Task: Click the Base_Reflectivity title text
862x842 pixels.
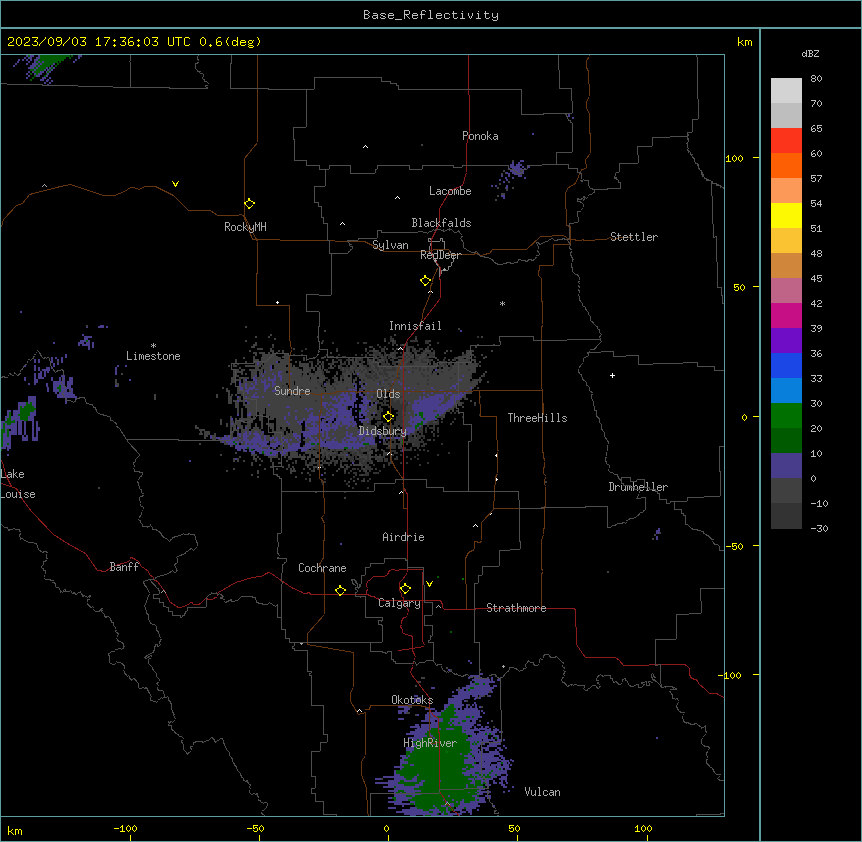Action: pos(431,15)
